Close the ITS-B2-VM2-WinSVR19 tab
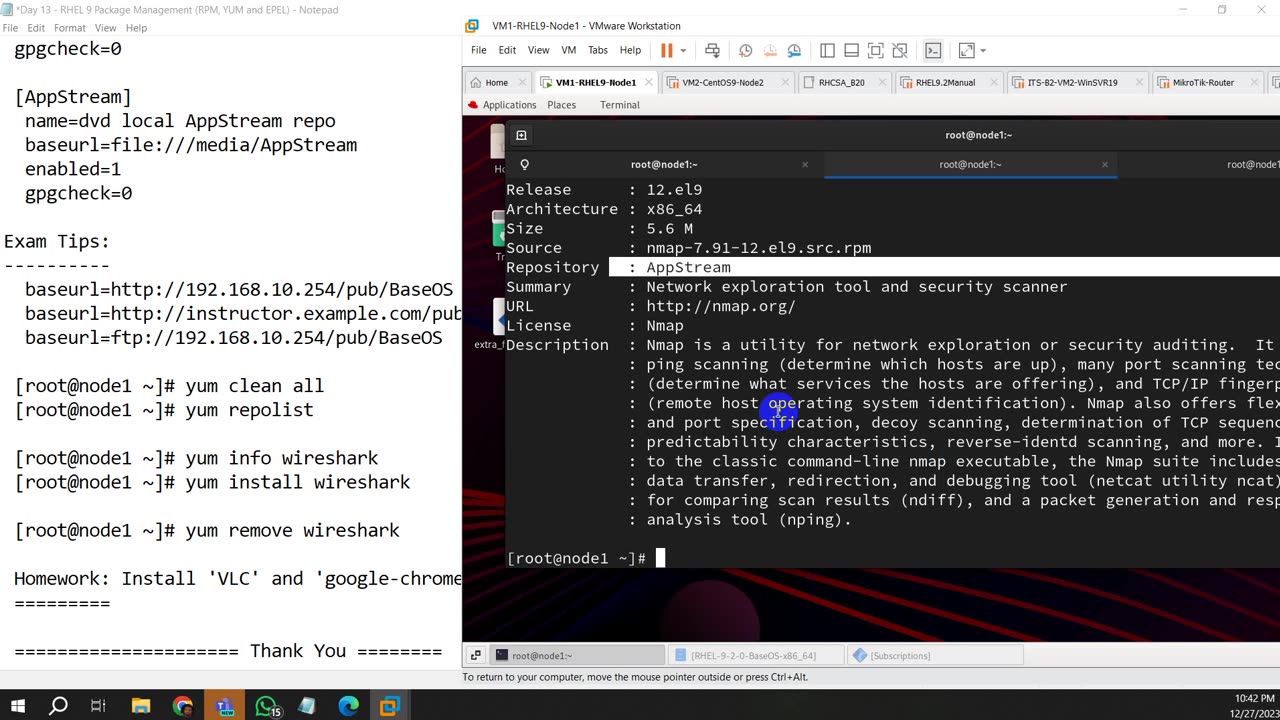This screenshot has height=720, width=1280. pyautogui.click(x=1137, y=82)
